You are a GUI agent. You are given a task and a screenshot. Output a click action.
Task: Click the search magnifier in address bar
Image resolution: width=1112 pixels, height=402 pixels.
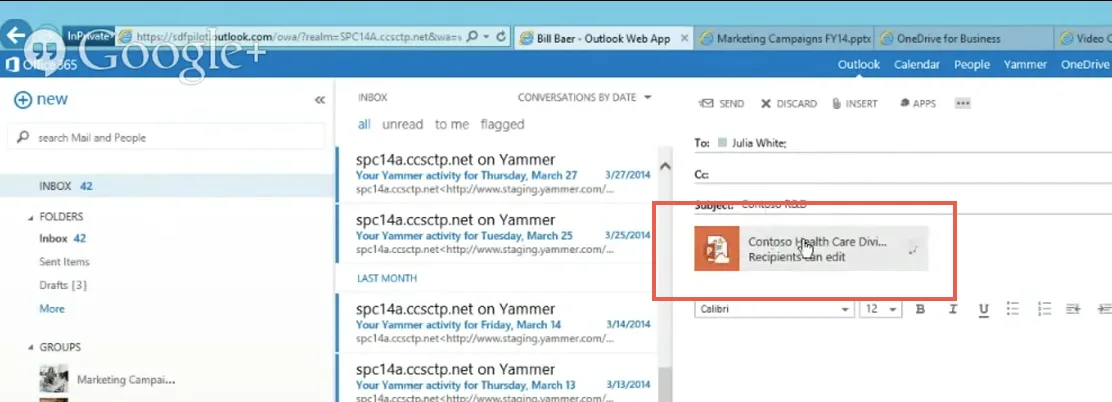(472, 37)
